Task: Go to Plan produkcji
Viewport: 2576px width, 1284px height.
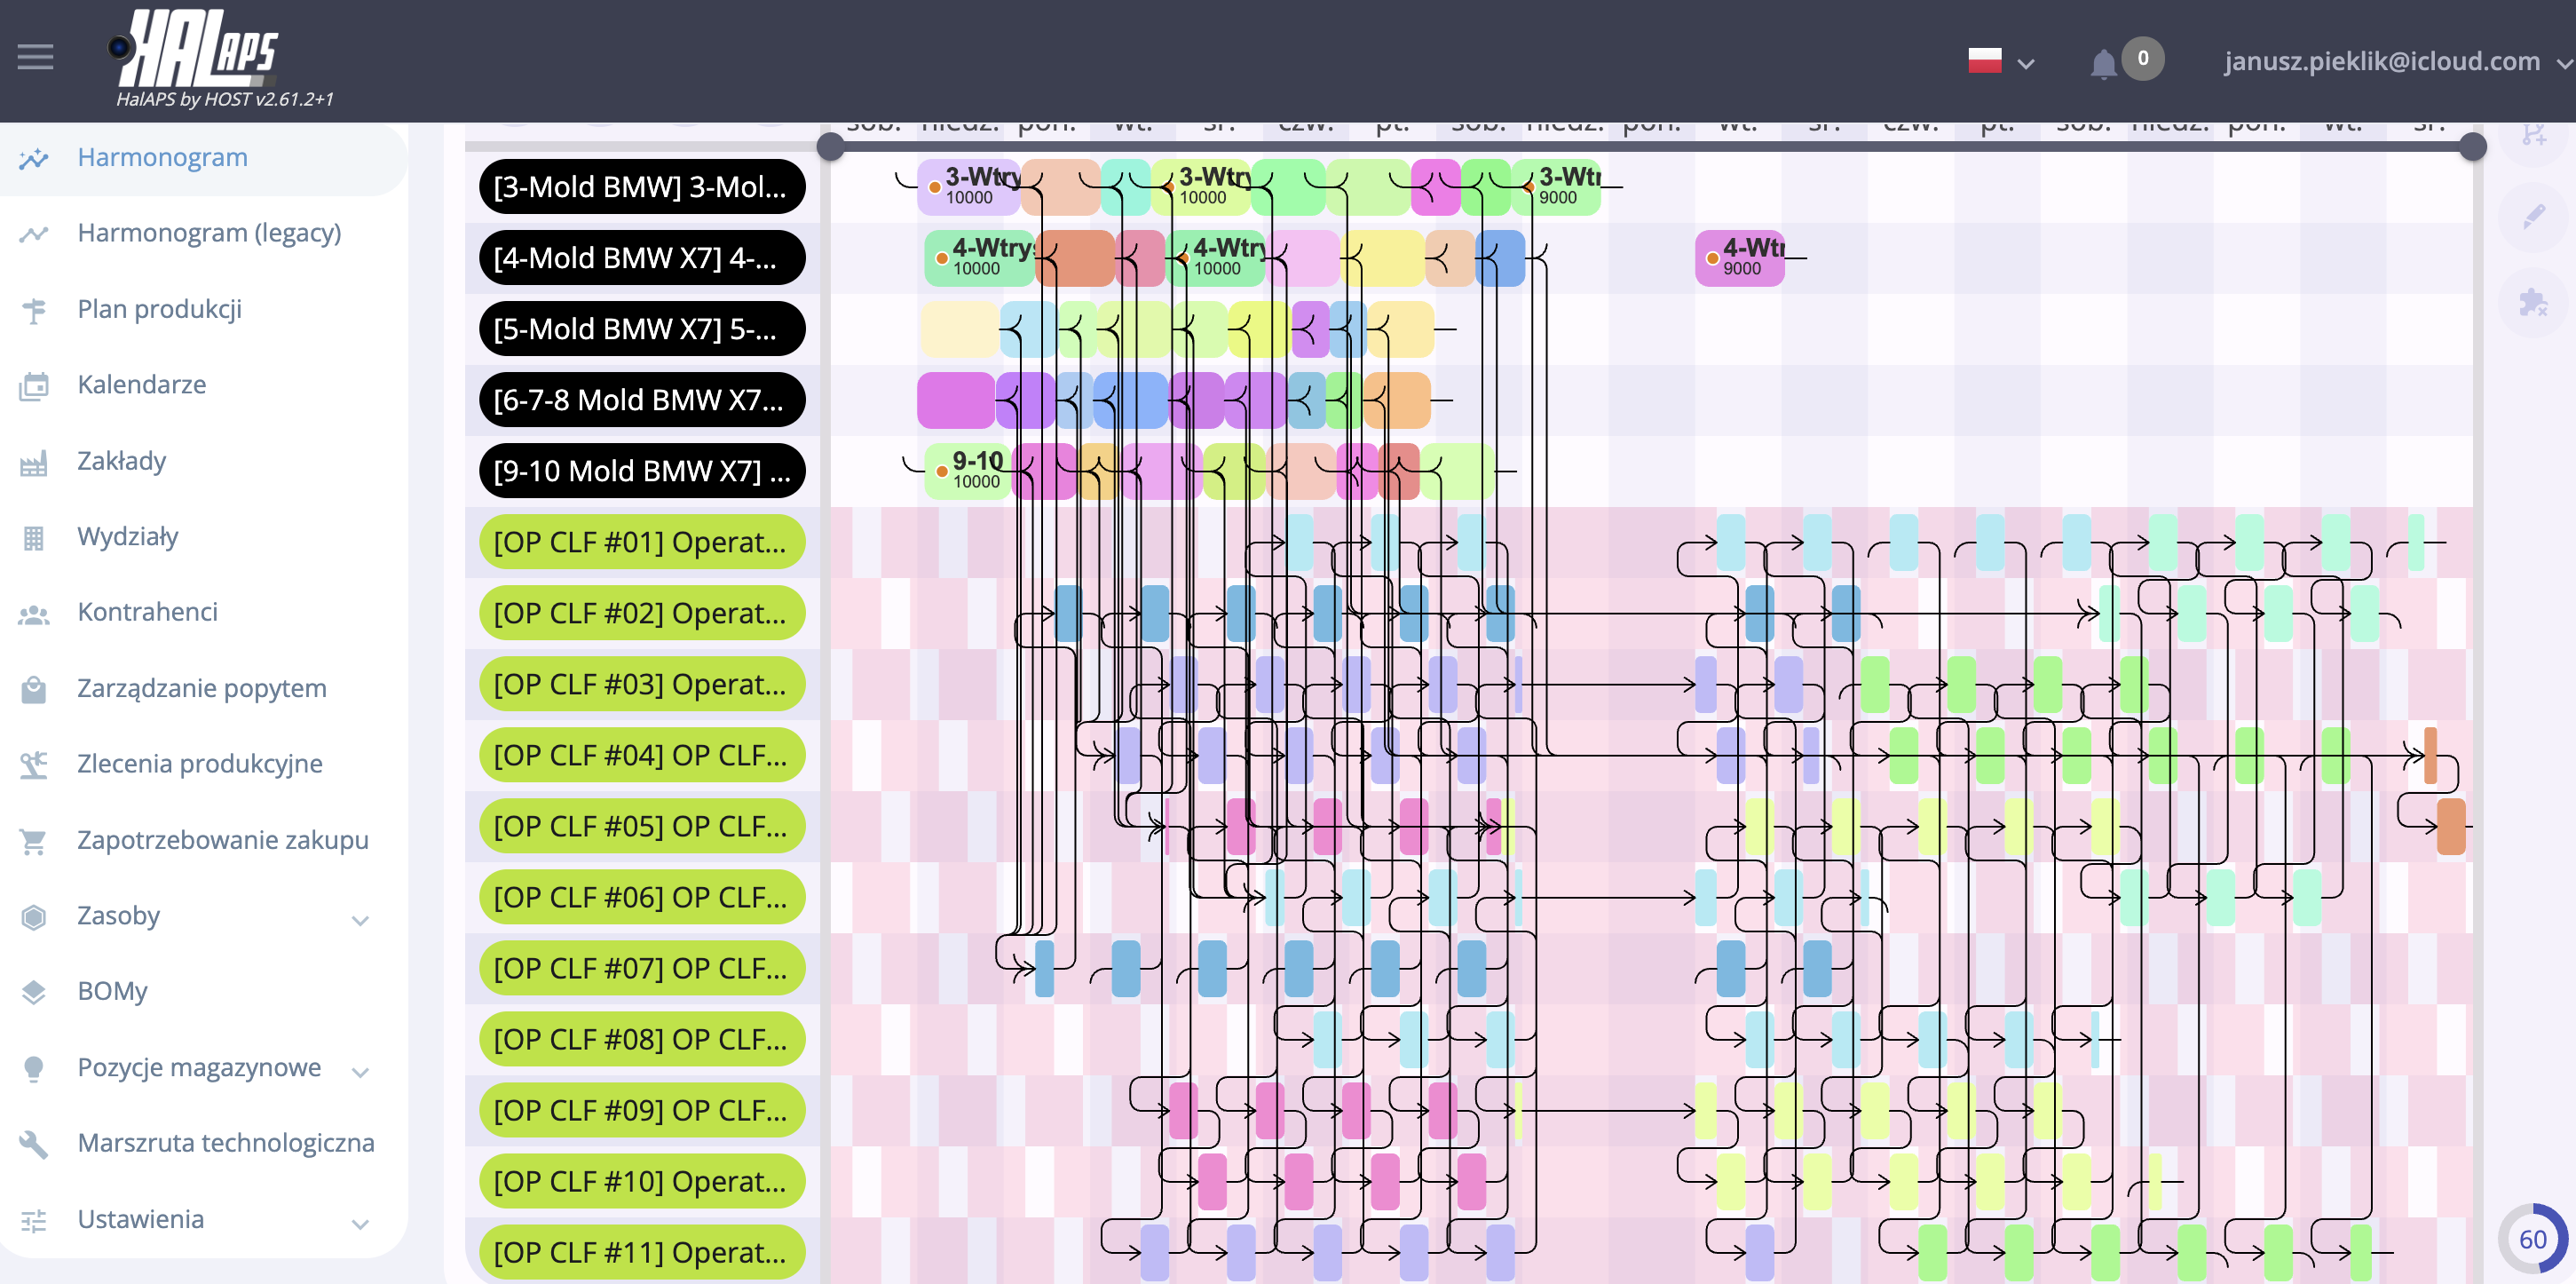Action: pyautogui.click(x=159, y=309)
